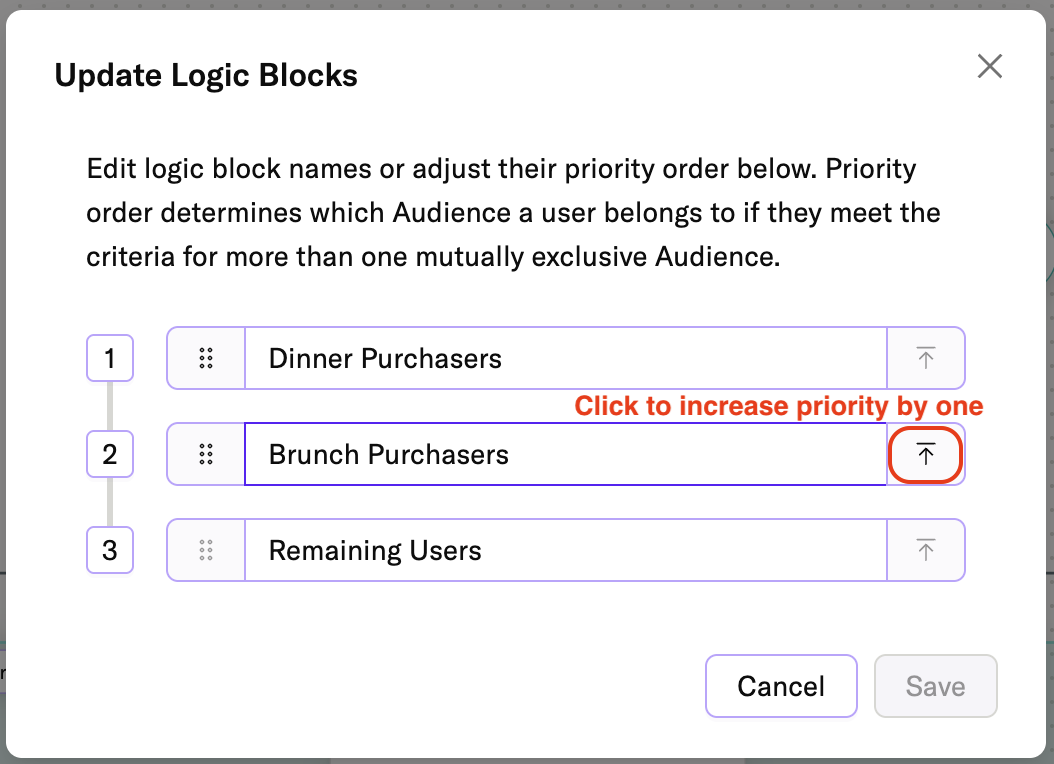Click the connector line between badges 1 and 2
1054x764 pixels.
point(110,406)
